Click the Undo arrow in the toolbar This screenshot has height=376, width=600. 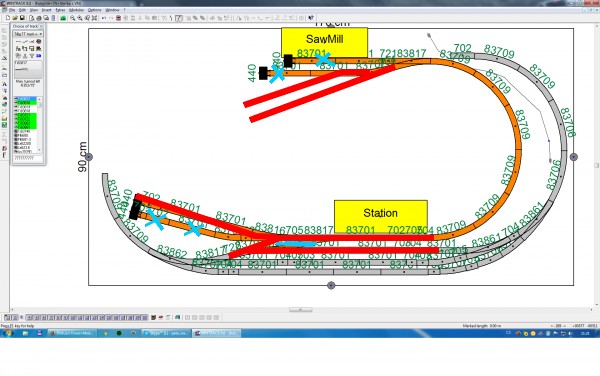pyautogui.click(x=104, y=18)
